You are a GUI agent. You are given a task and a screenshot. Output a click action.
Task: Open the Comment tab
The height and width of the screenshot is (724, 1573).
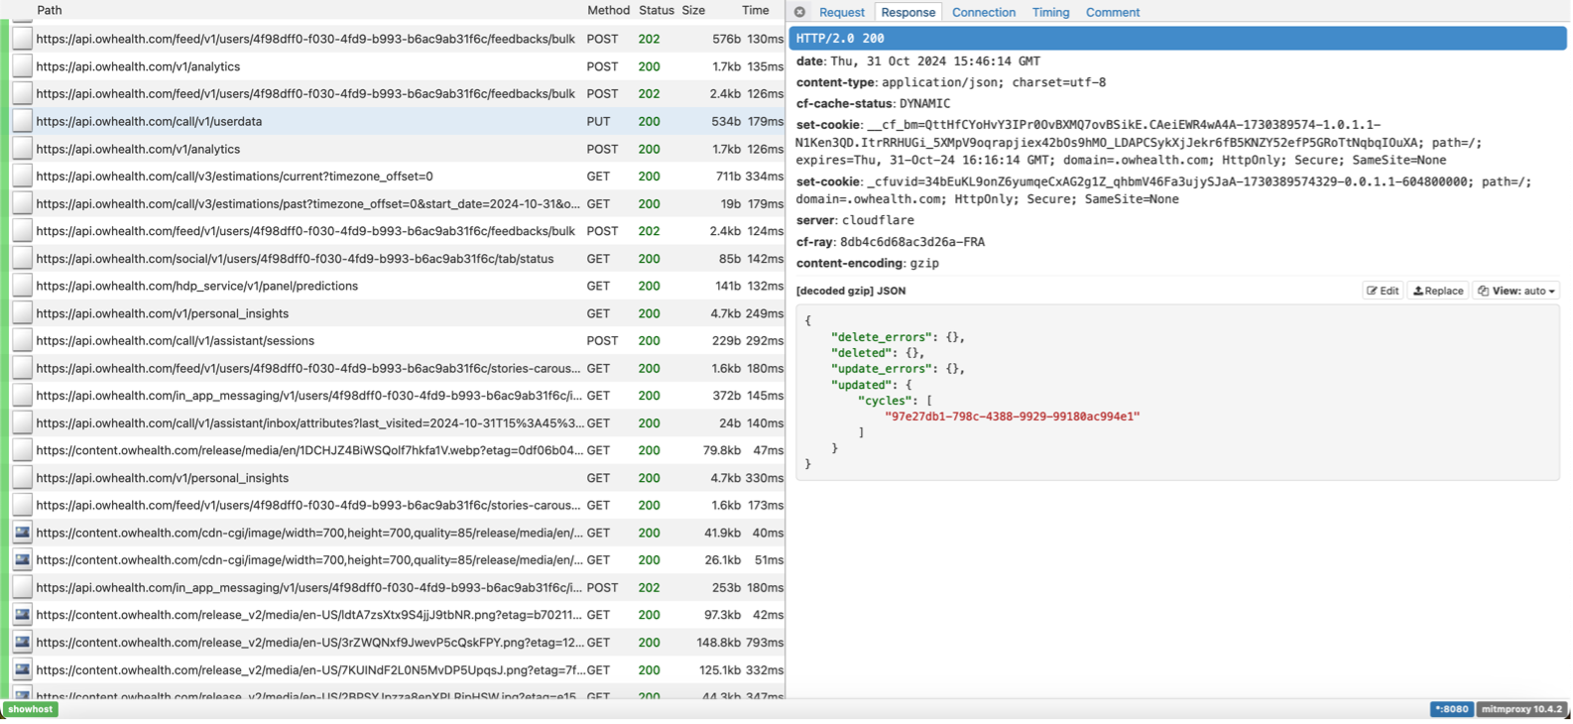(x=1112, y=12)
